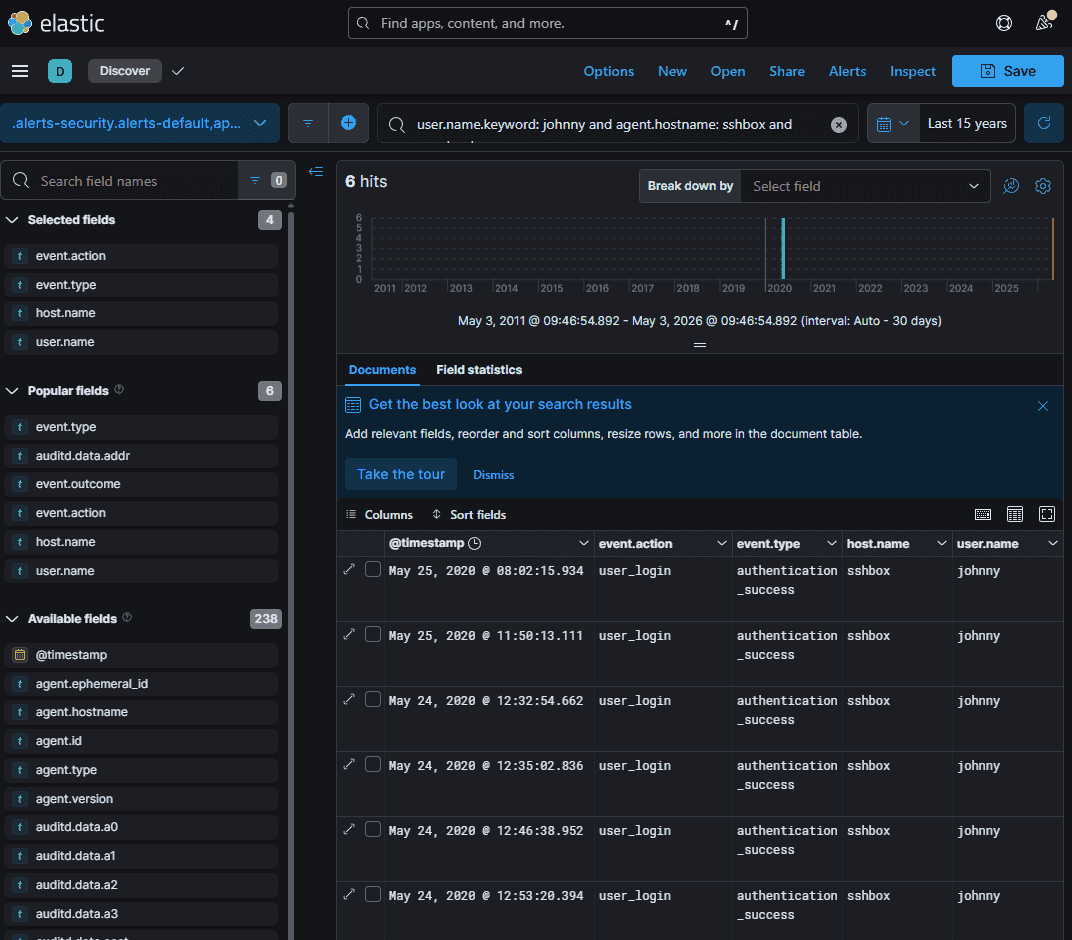Image resolution: width=1072 pixels, height=940 pixels.
Task: Collapse the field list sidebar
Action: pos(316,172)
